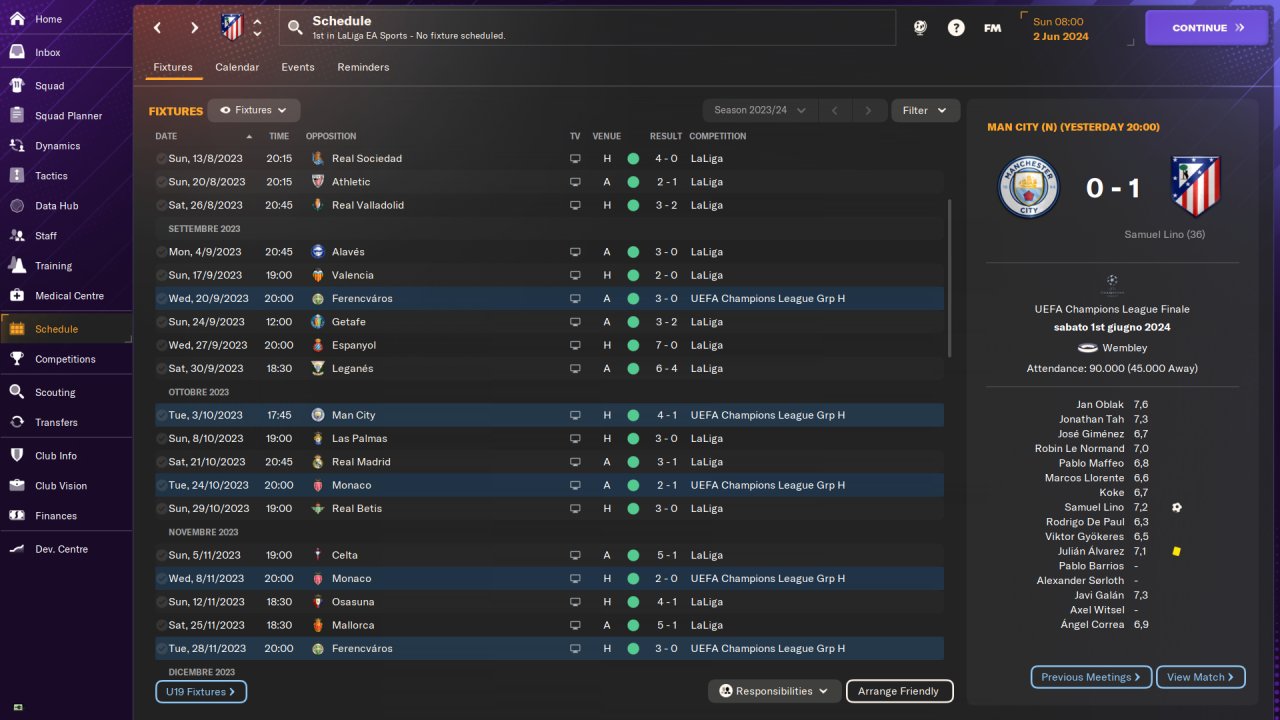Click the TV icon for Real Sociedad fixture
Image resolution: width=1280 pixels, height=720 pixels.
click(x=575, y=158)
